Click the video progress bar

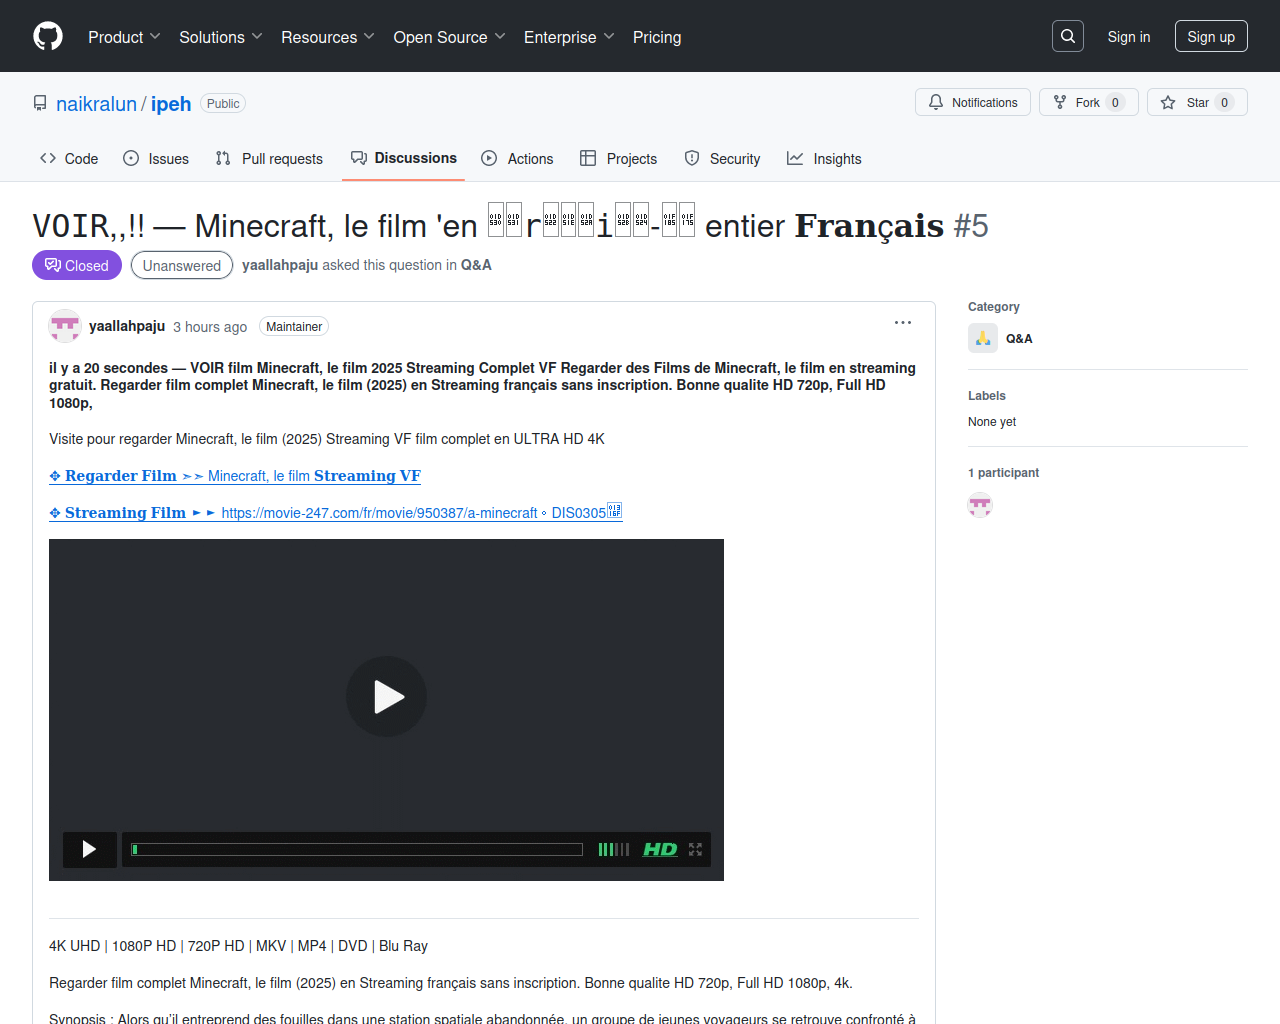coord(357,849)
